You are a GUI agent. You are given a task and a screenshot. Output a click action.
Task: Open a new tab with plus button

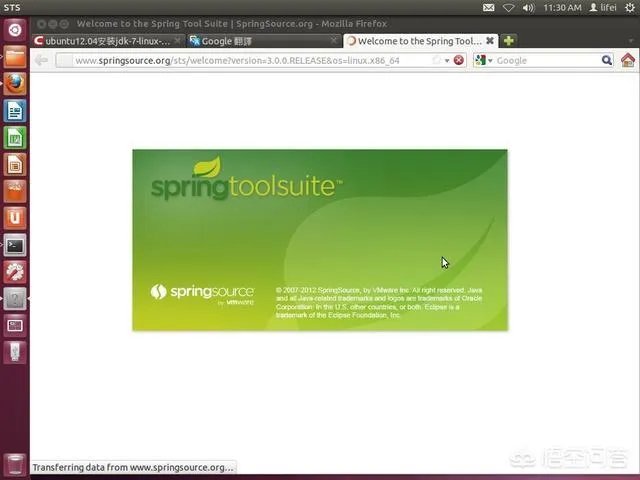point(509,41)
